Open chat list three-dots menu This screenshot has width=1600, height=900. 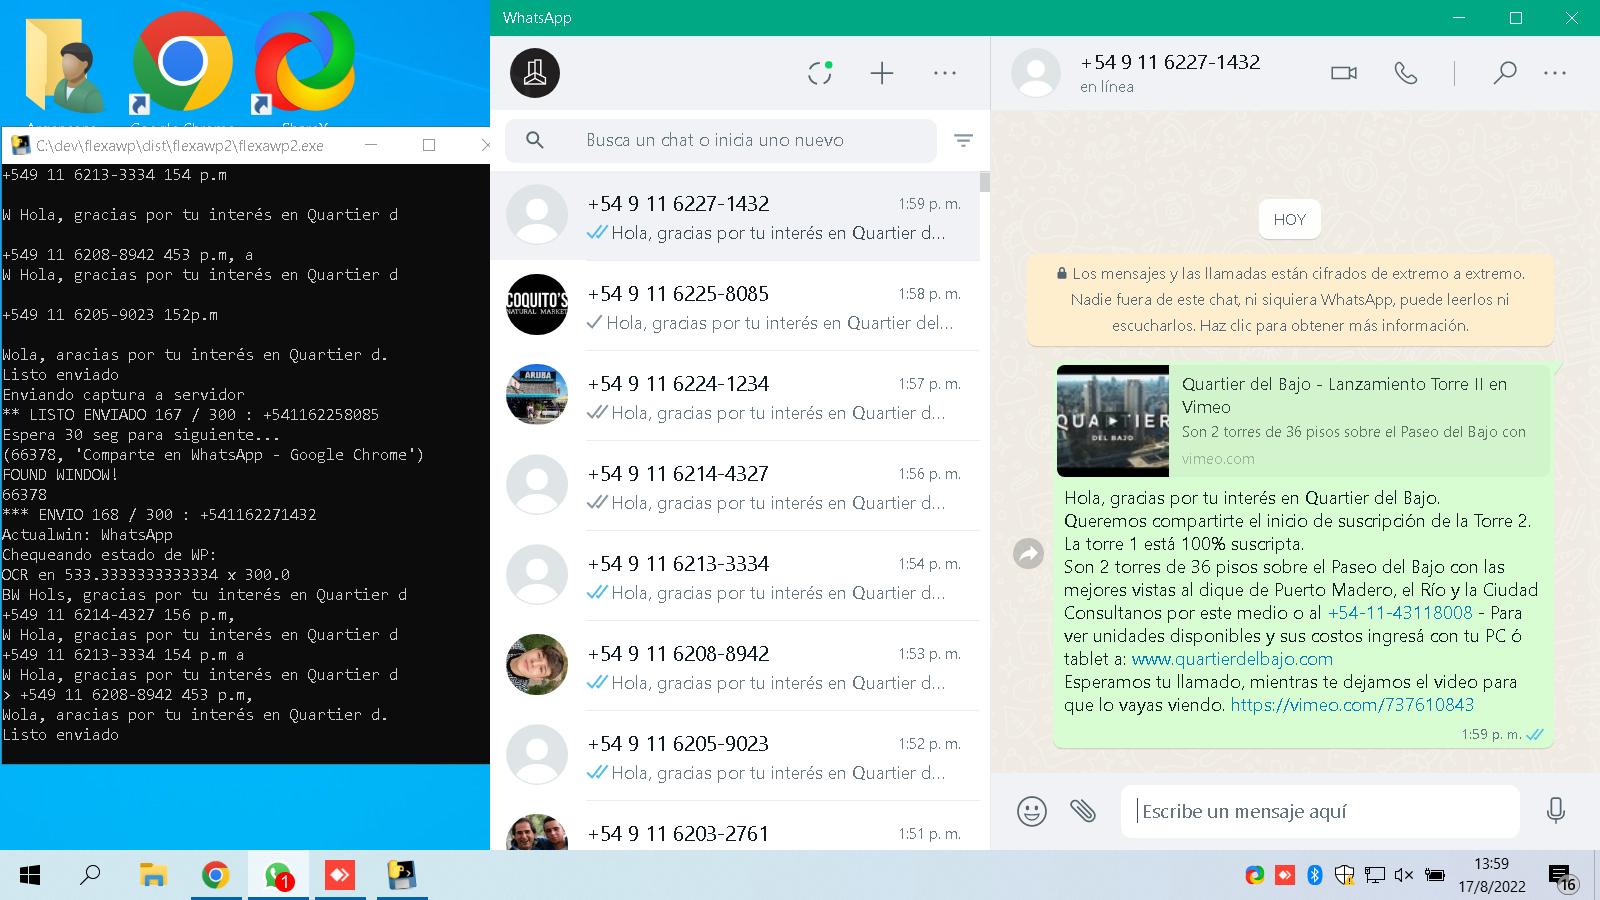[945, 73]
